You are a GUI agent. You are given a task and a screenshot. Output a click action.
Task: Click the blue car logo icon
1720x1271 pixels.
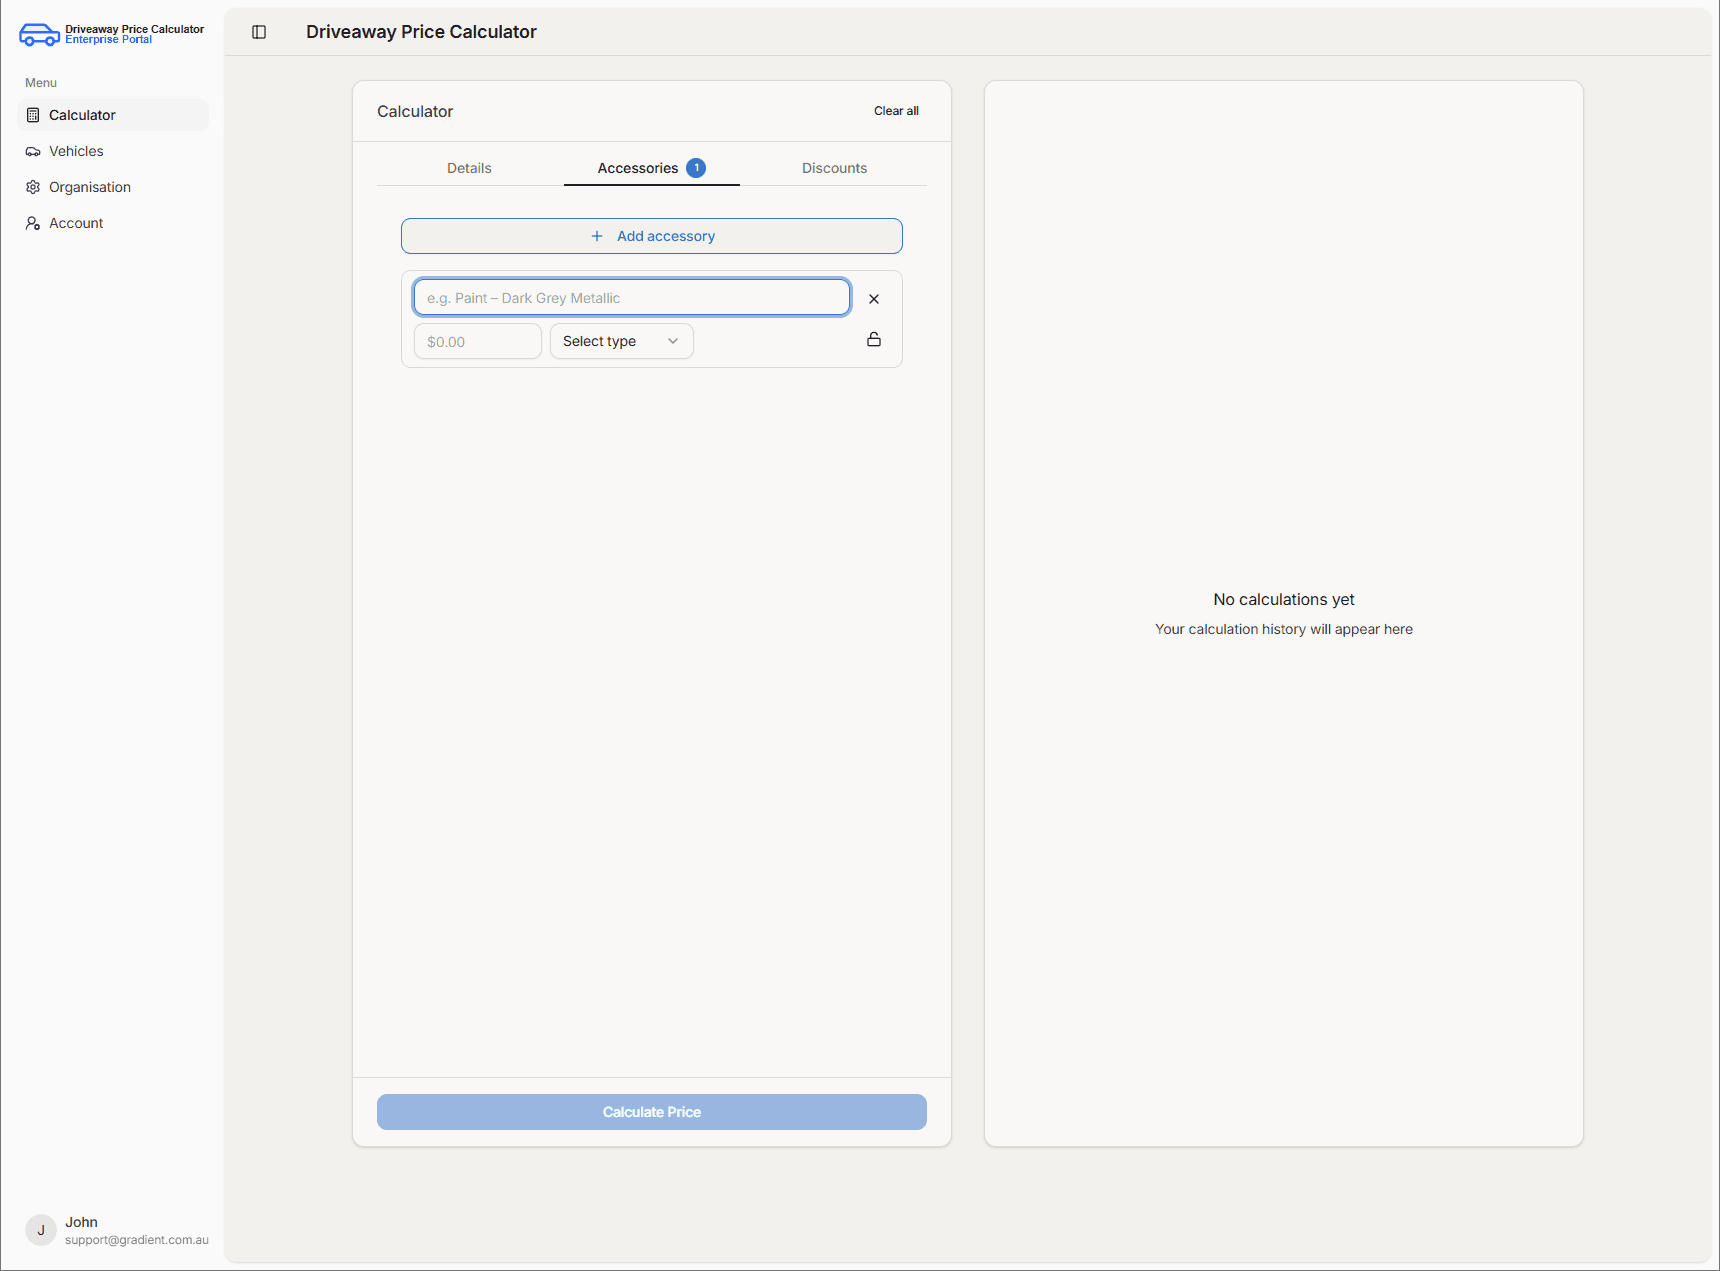[x=39, y=35]
